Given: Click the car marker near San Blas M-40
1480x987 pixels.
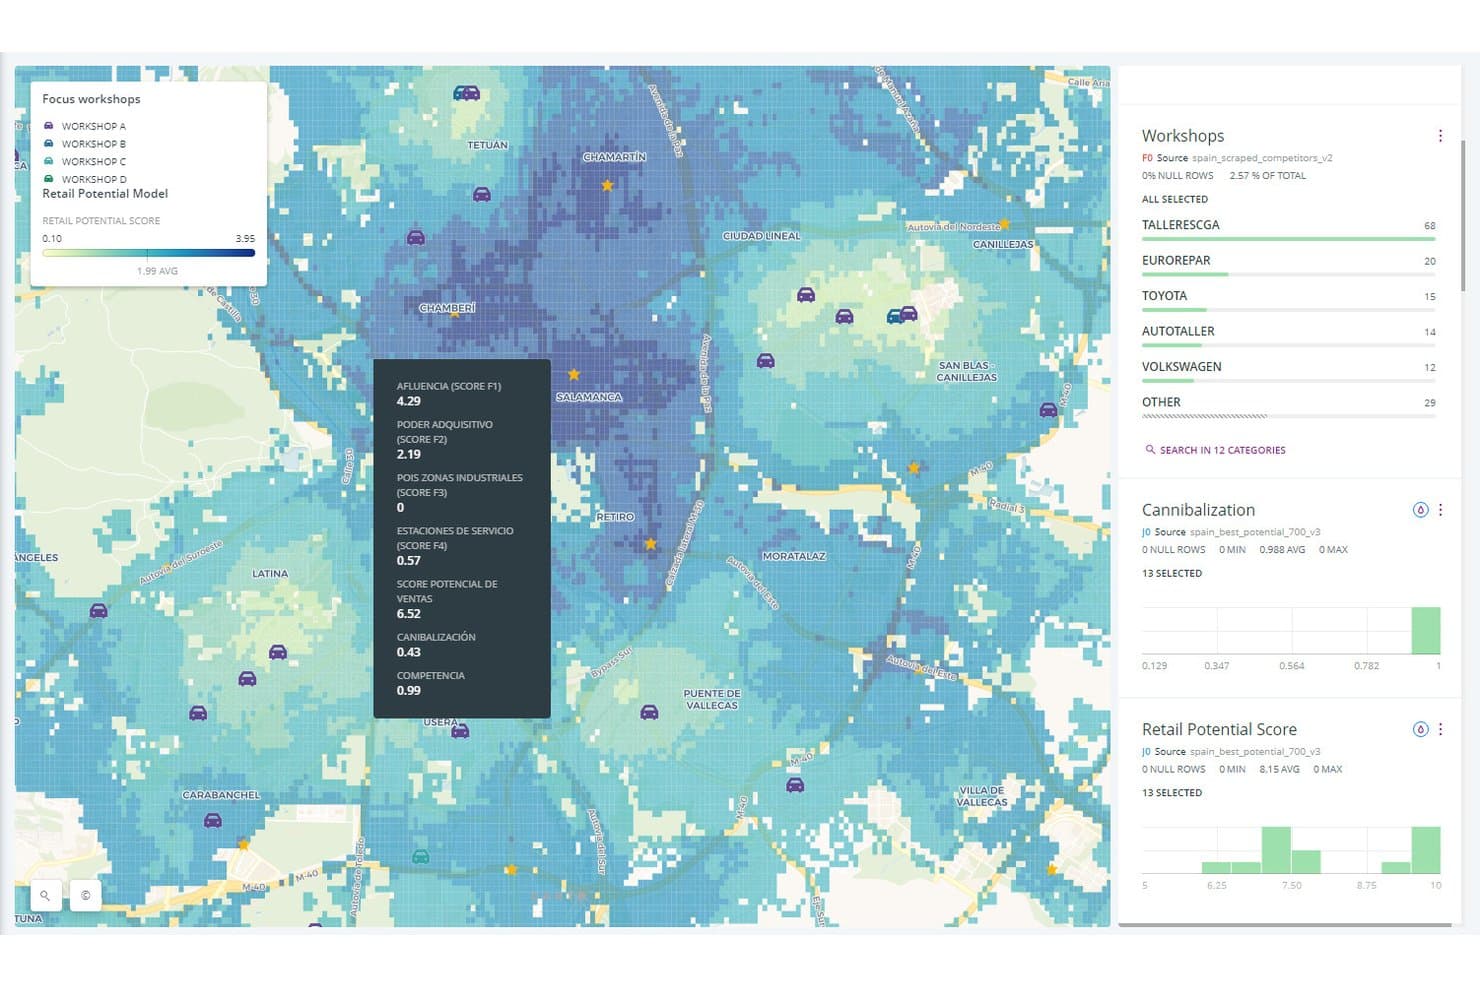Looking at the screenshot, I should coord(1048,409).
